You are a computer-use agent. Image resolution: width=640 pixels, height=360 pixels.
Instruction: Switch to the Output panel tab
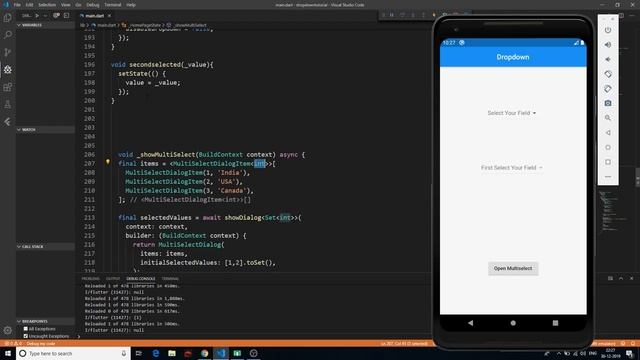(113, 279)
